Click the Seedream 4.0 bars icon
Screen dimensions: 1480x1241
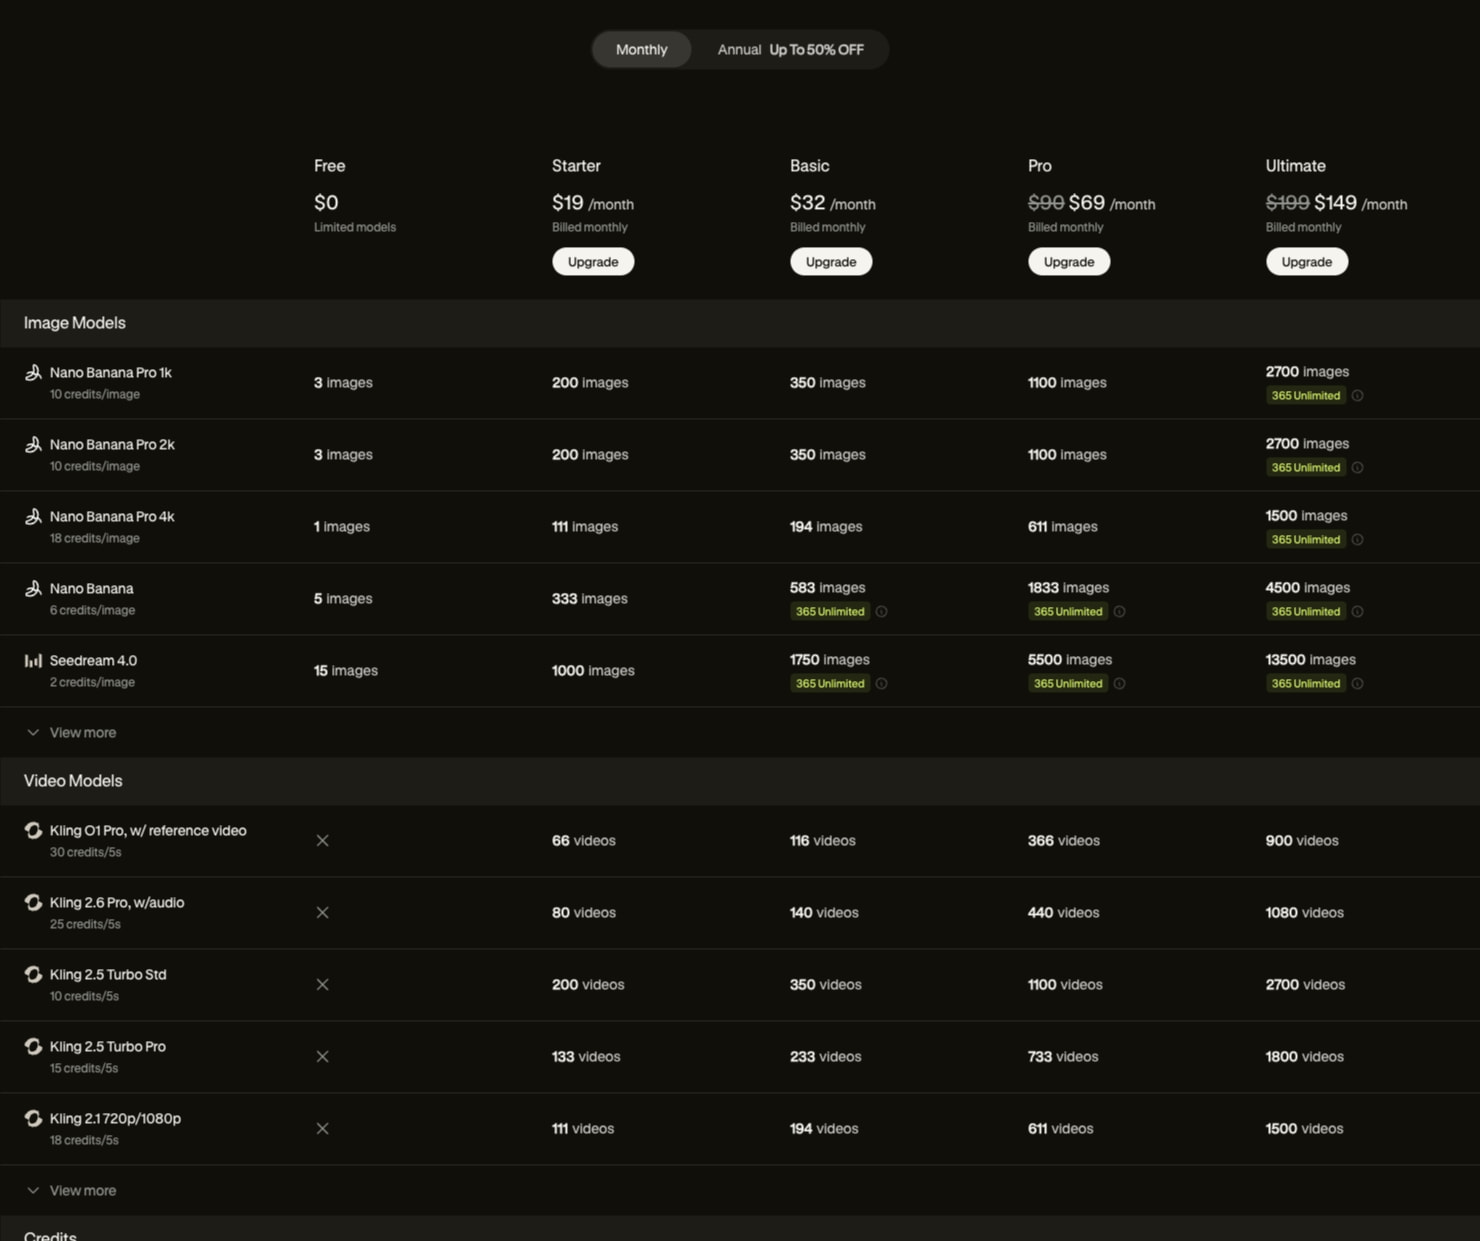click(33, 660)
